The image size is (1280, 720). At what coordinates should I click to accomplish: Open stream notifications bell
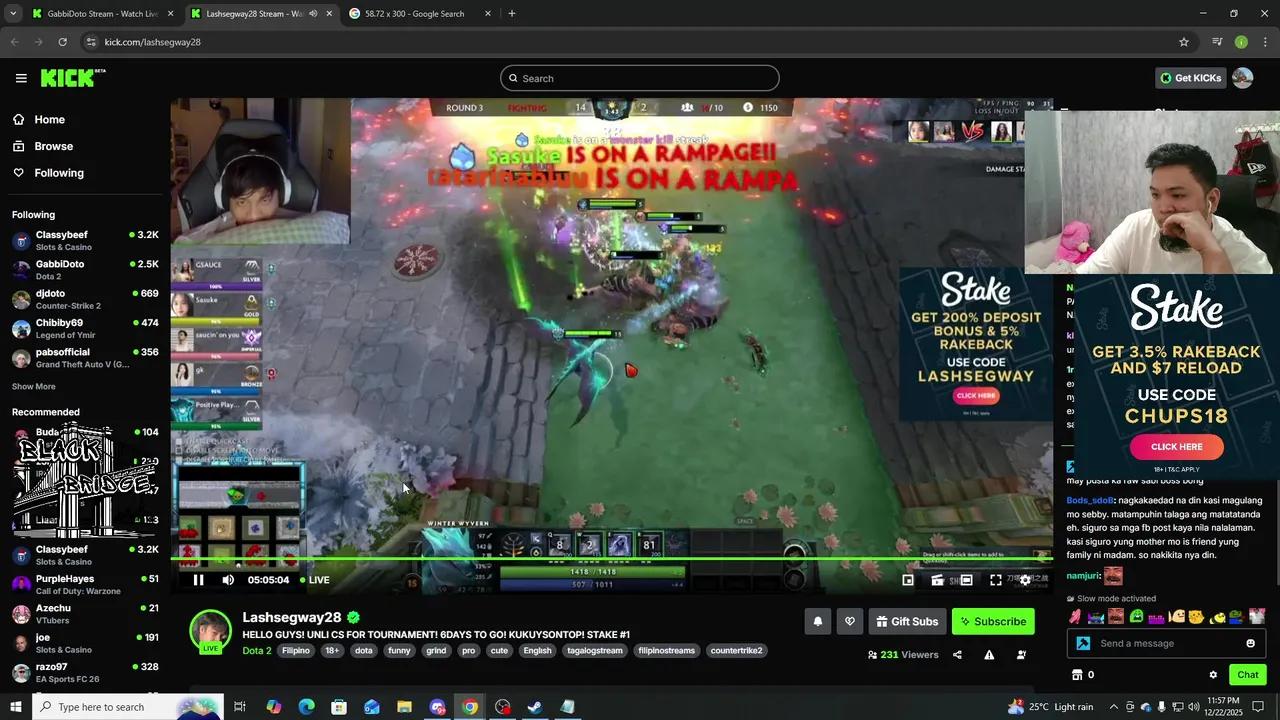(x=817, y=621)
